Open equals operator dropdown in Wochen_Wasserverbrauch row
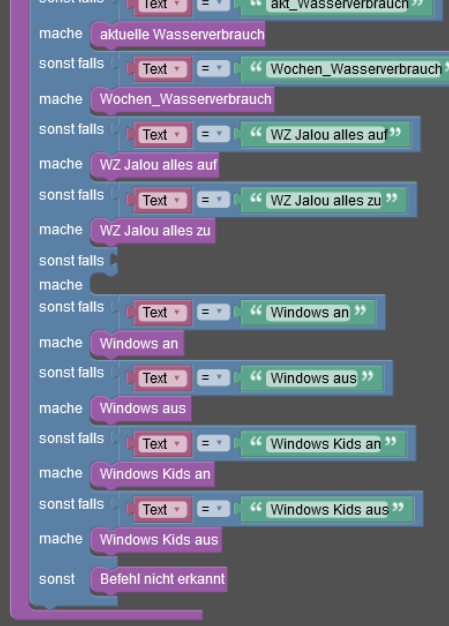The height and width of the screenshot is (626, 449). pos(213,69)
